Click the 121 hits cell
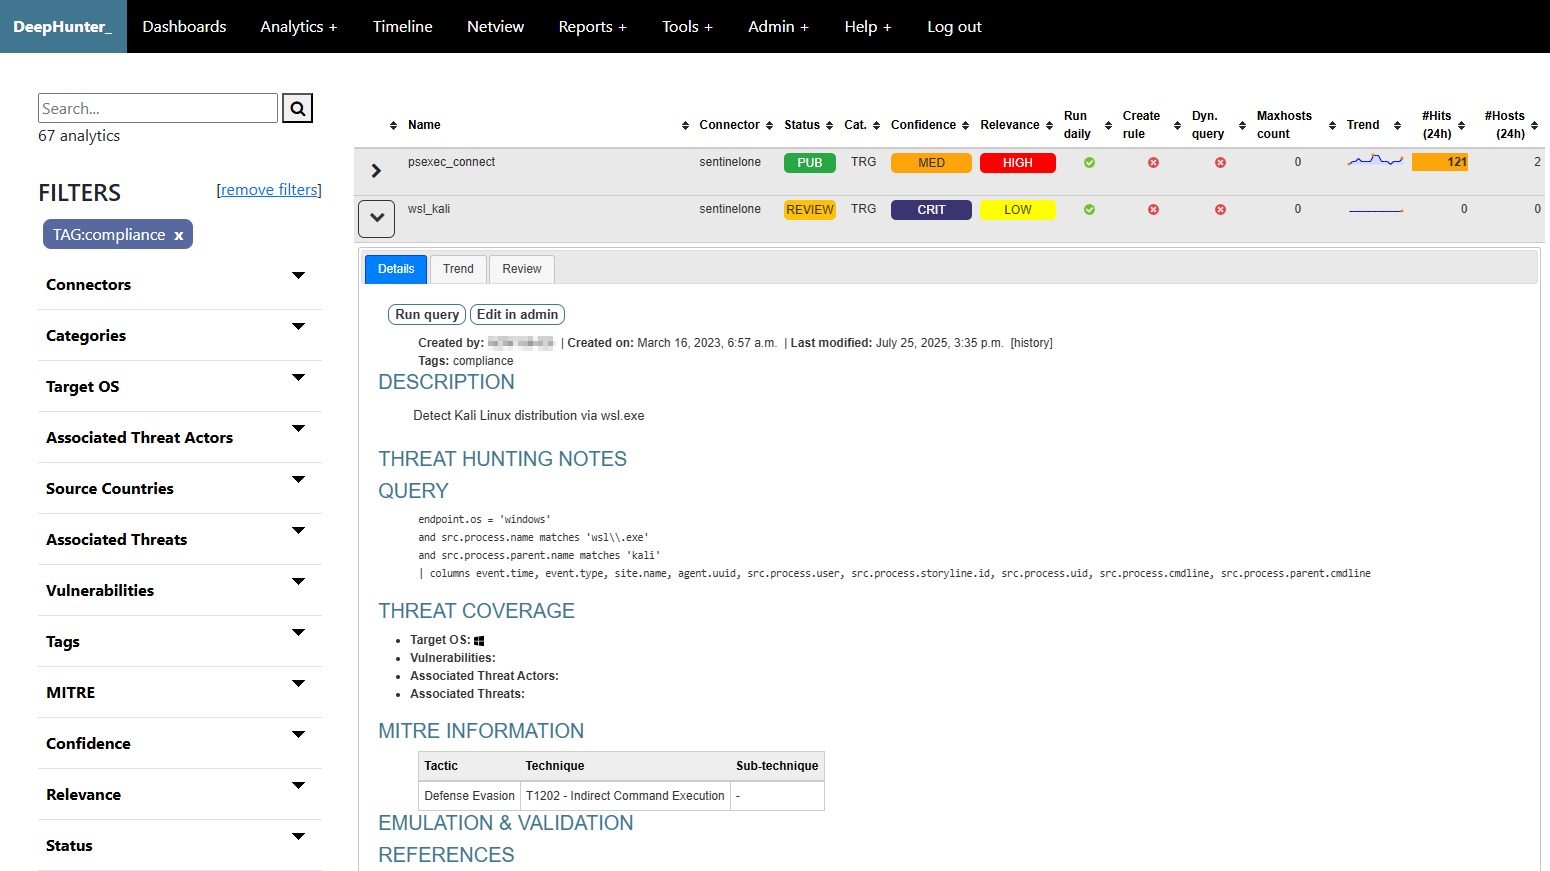This screenshot has height=871, width=1550. 1440,162
